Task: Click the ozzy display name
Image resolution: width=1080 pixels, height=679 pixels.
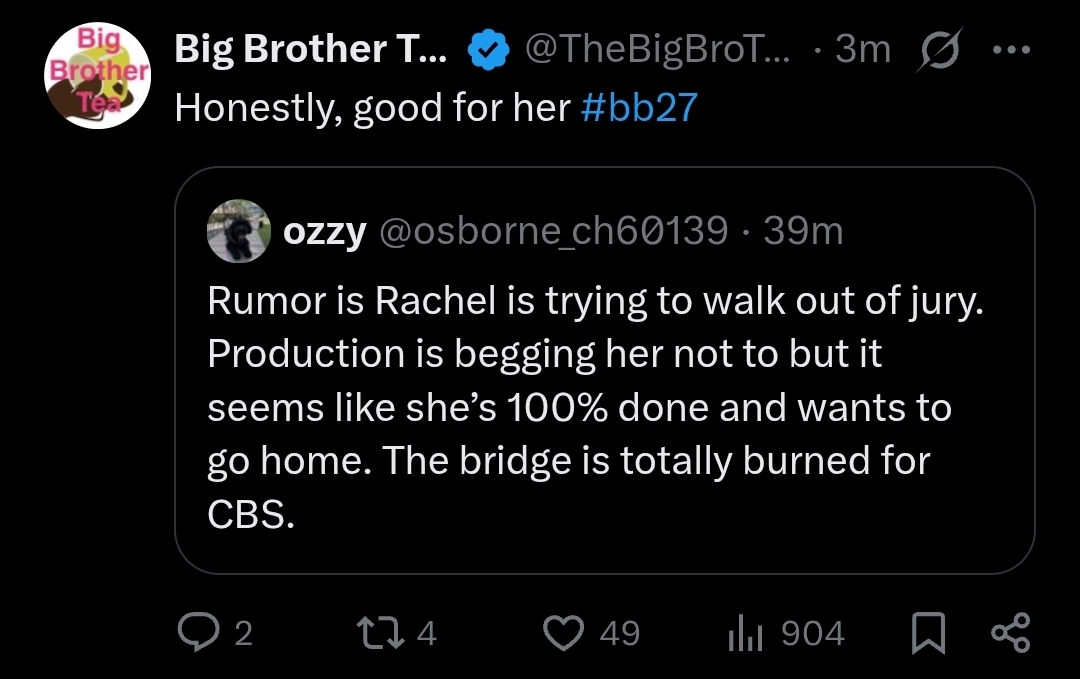Action: [x=324, y=232]
